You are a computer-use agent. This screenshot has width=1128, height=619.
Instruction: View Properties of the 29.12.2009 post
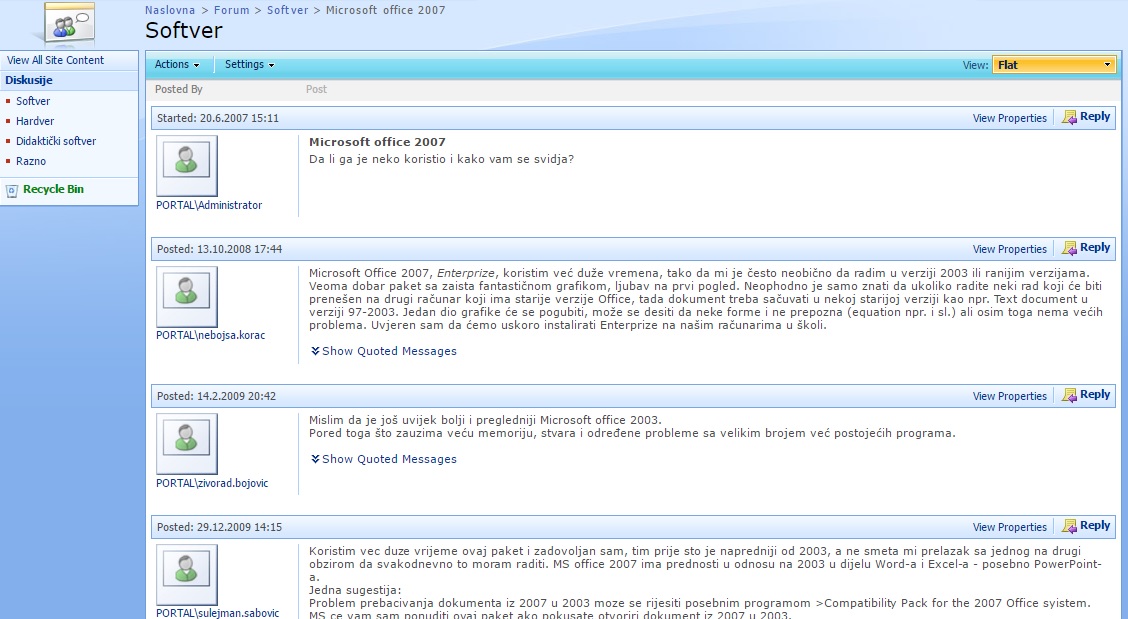point(1009,527)
